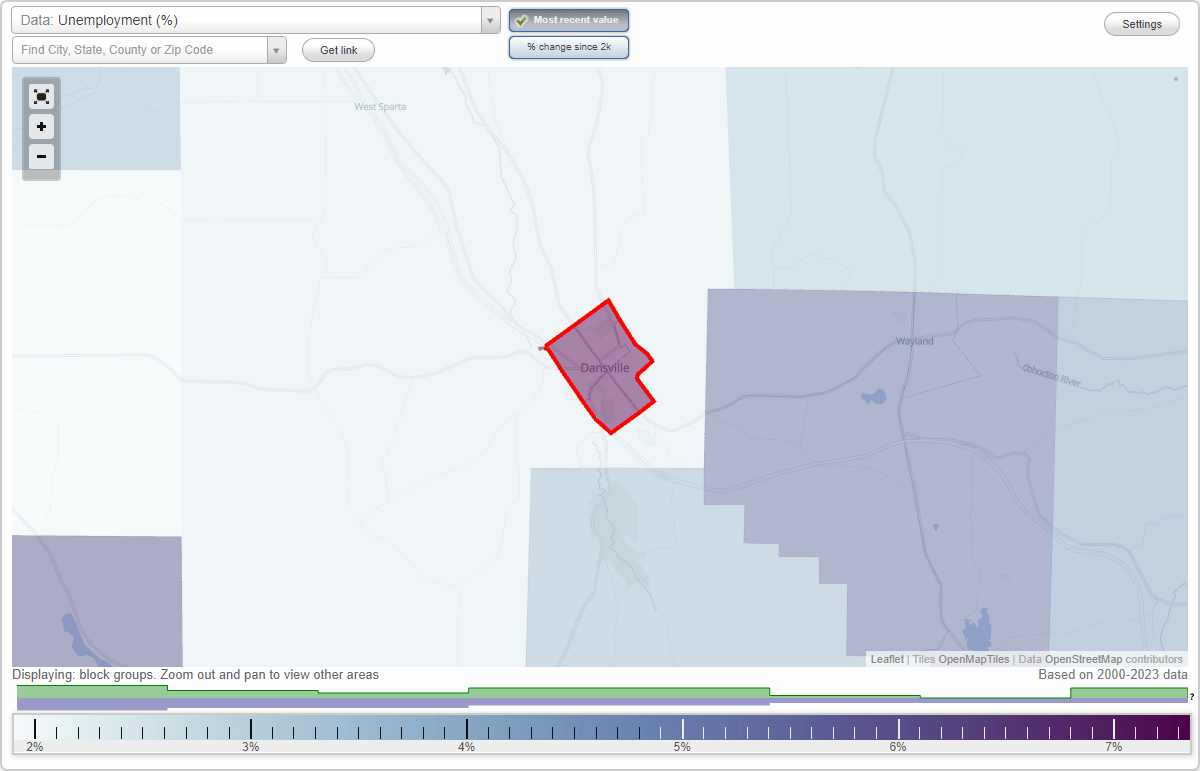Click the Find City search field

140,49
